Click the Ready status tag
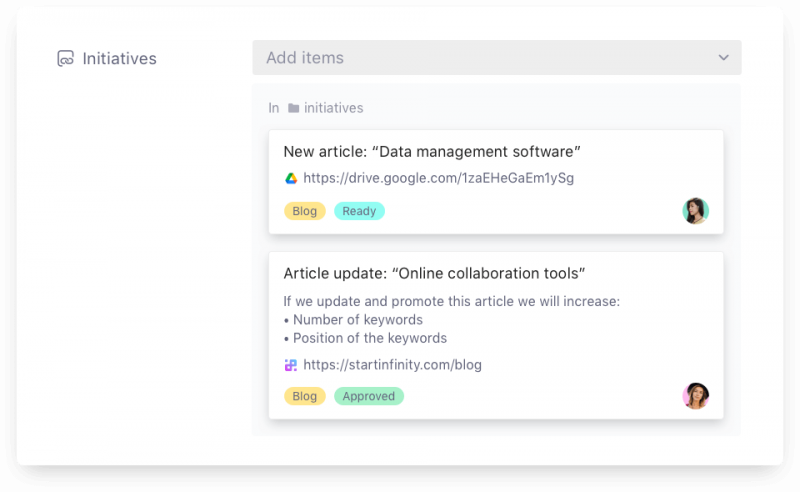This screenshot has width=800, height=492. 359,211
